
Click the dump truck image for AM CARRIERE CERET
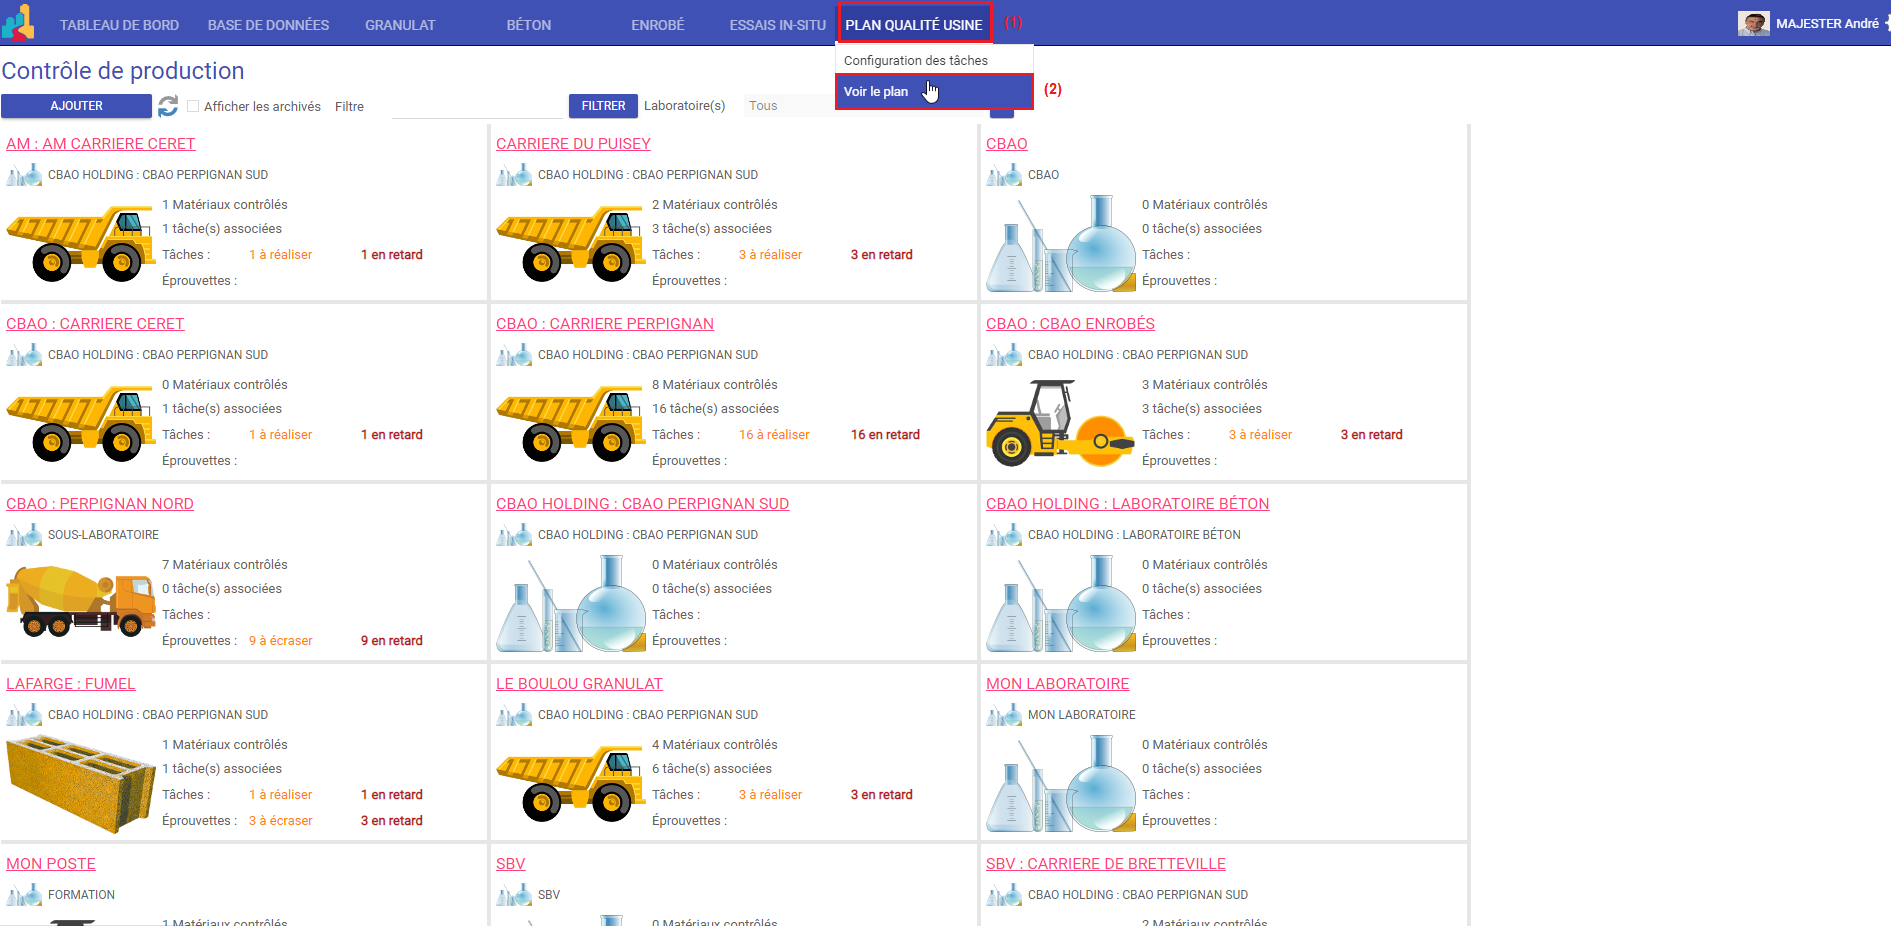pyautogui.click(x=79, y=243)
